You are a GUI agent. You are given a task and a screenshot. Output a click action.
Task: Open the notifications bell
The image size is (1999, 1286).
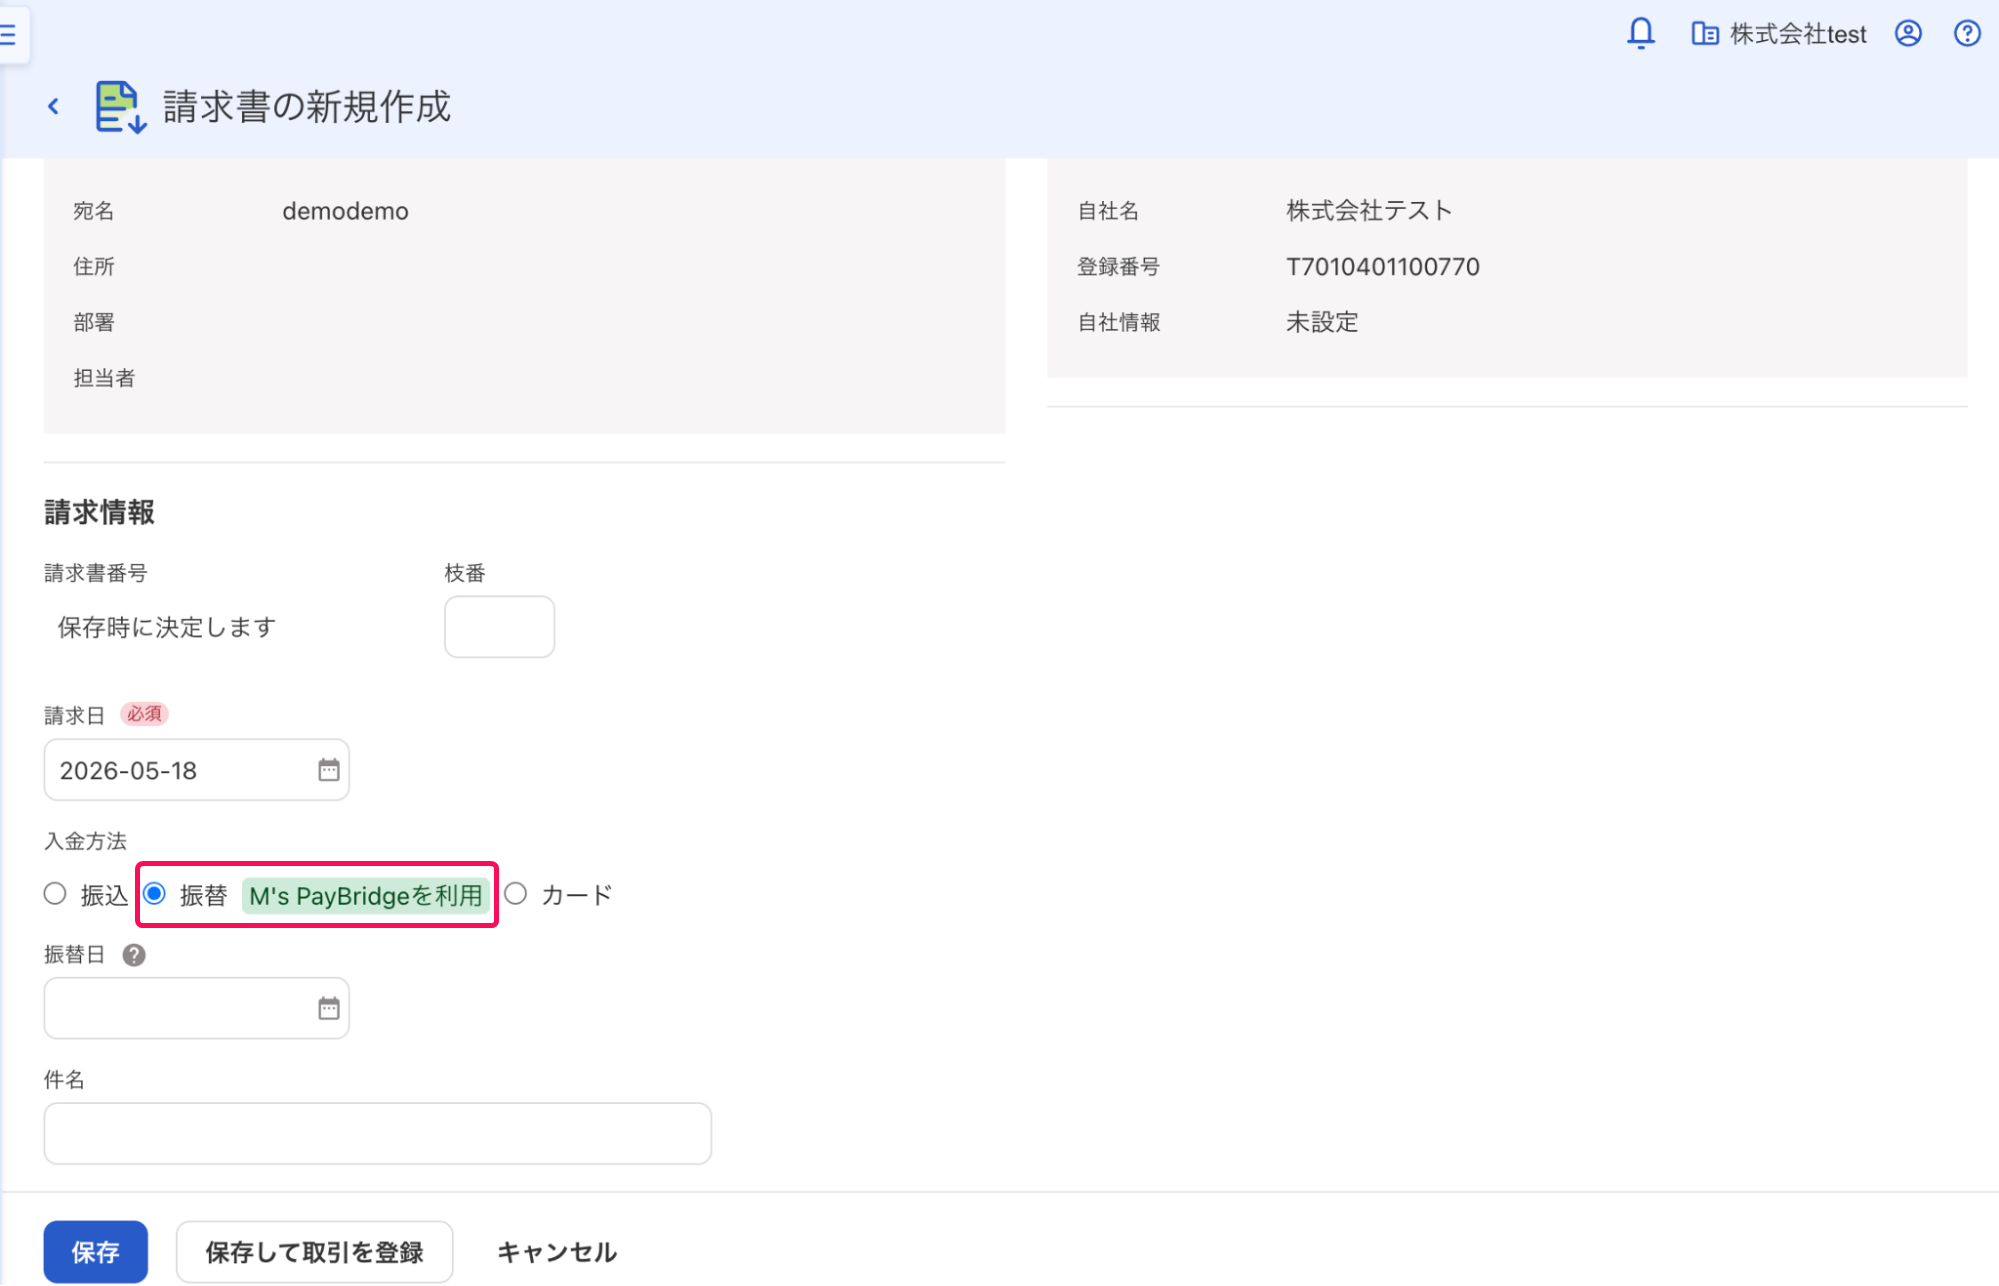[1640, 33]
